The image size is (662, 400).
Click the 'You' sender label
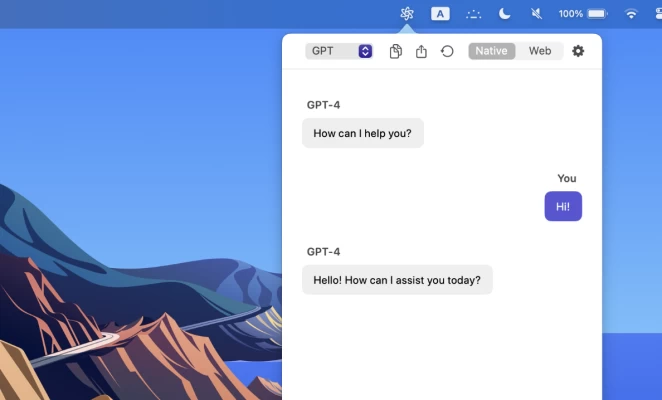click(x=567, y=178)
